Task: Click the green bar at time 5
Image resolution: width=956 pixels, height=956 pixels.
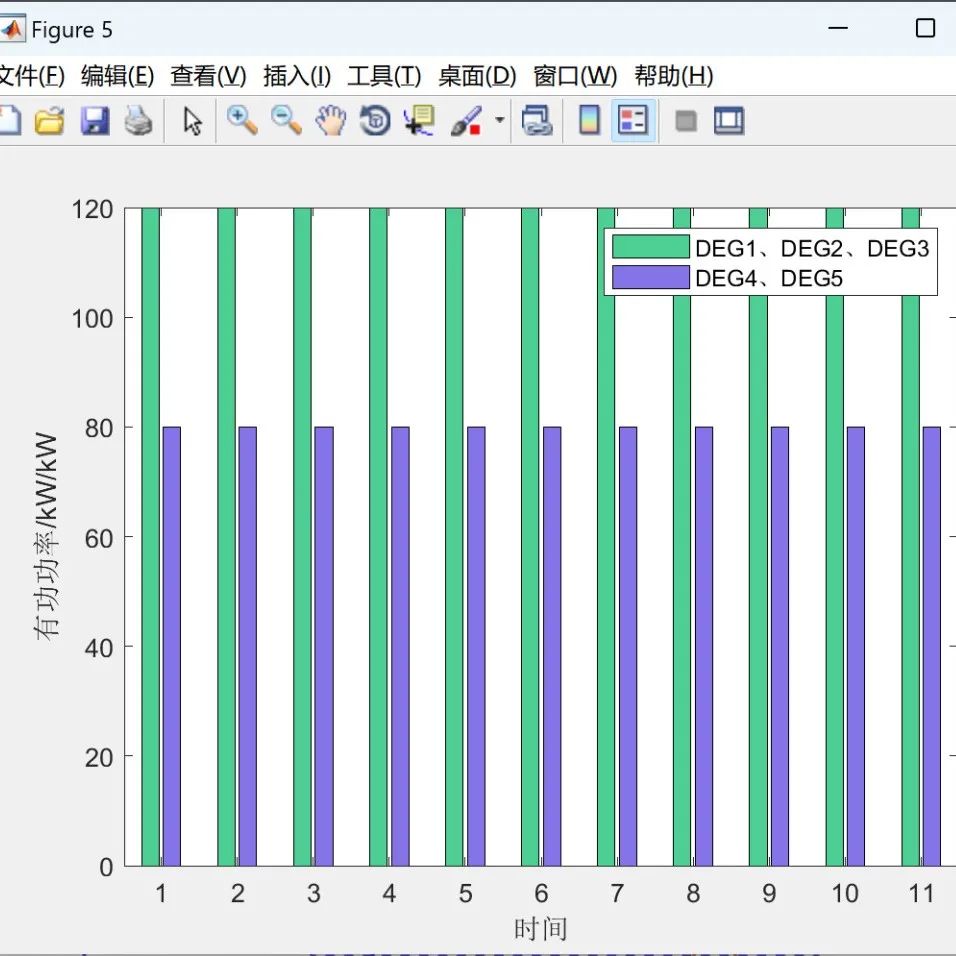Action: 454,537
